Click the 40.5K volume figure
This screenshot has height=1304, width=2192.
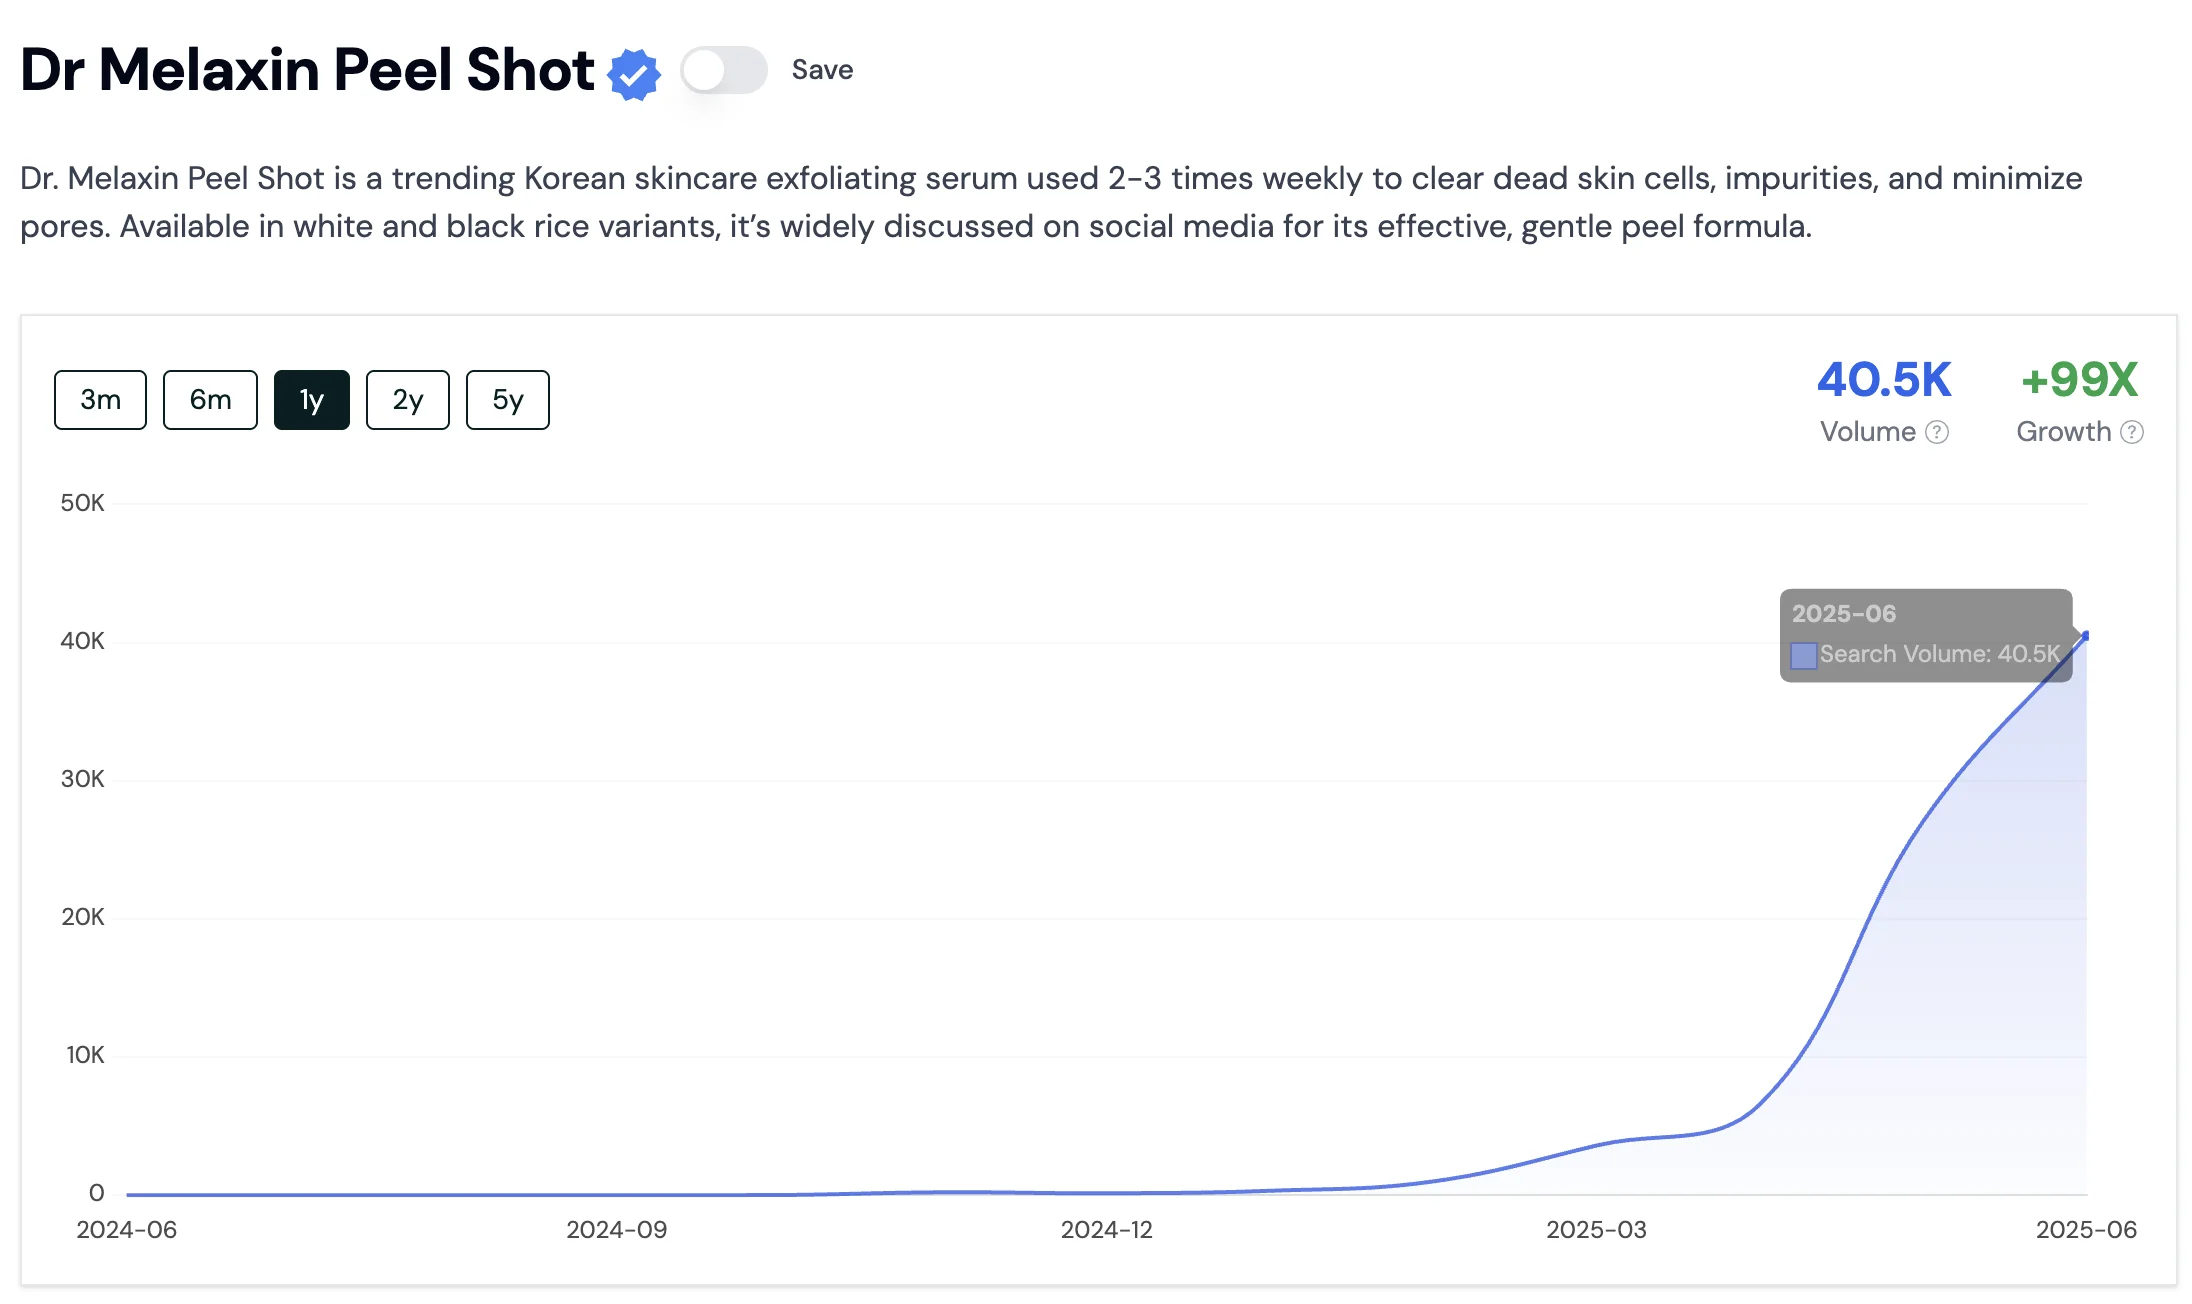click(1884, 380)
